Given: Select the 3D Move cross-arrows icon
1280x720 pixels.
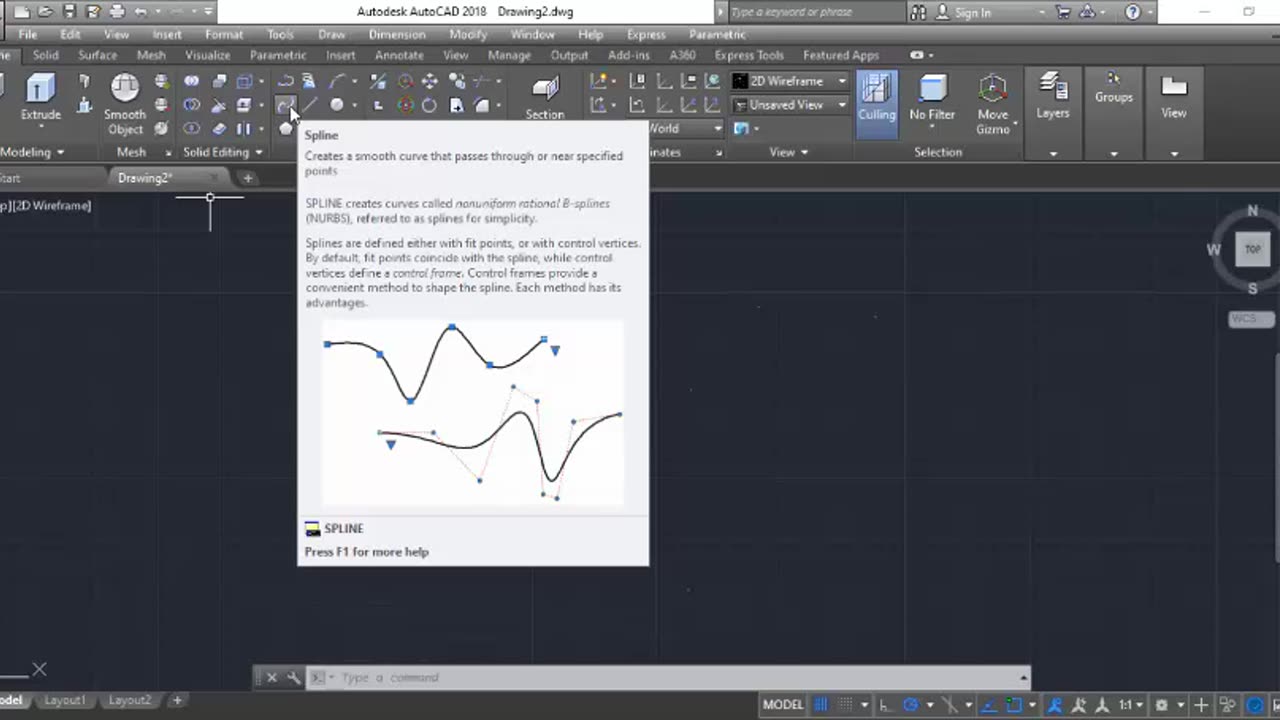Looking at the screenshot, I should click(430, 81).
